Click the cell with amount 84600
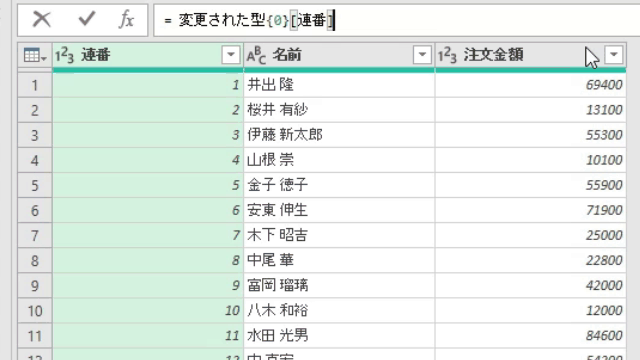Screen dimensions: 640x360 pos(531,336)
